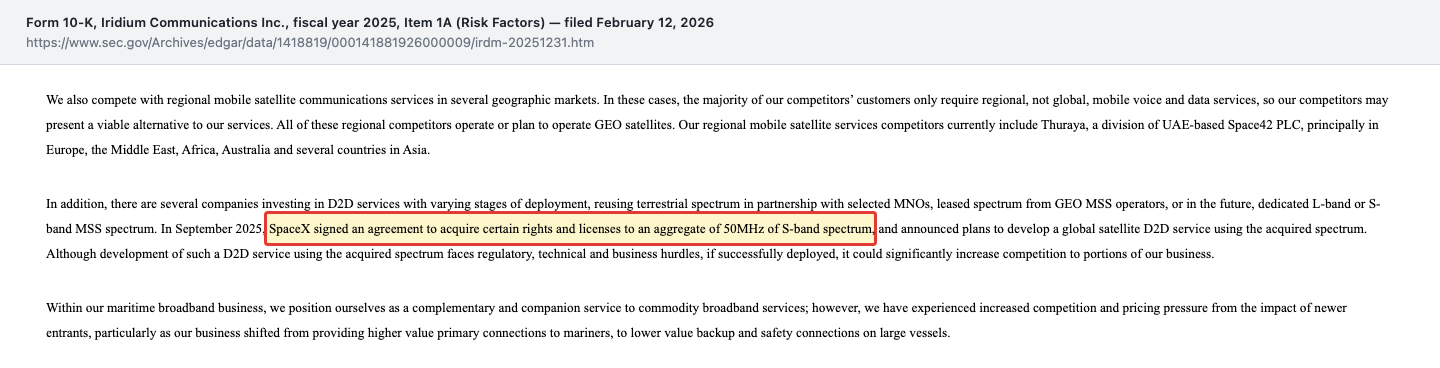Click the line starting "entrants, particularly as our business"

pos(498,333)
